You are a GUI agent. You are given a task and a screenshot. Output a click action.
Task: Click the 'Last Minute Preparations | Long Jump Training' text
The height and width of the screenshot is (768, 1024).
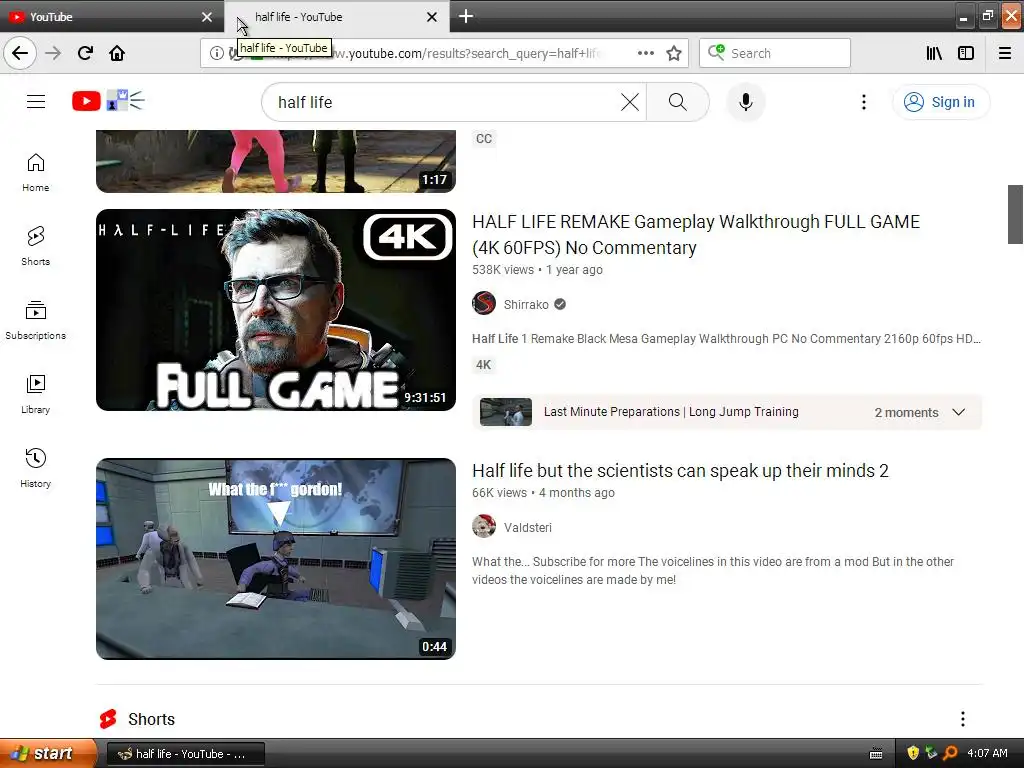pos(671,412)
